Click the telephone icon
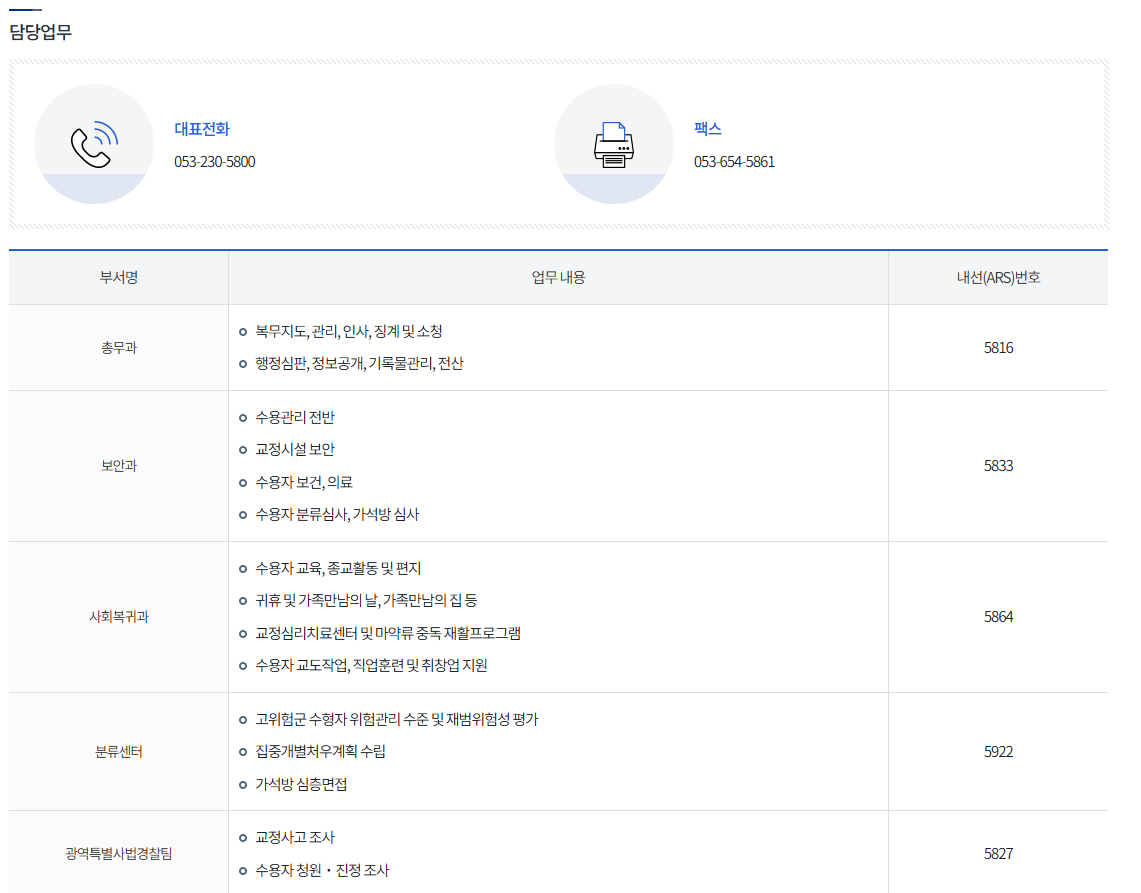 94,144
